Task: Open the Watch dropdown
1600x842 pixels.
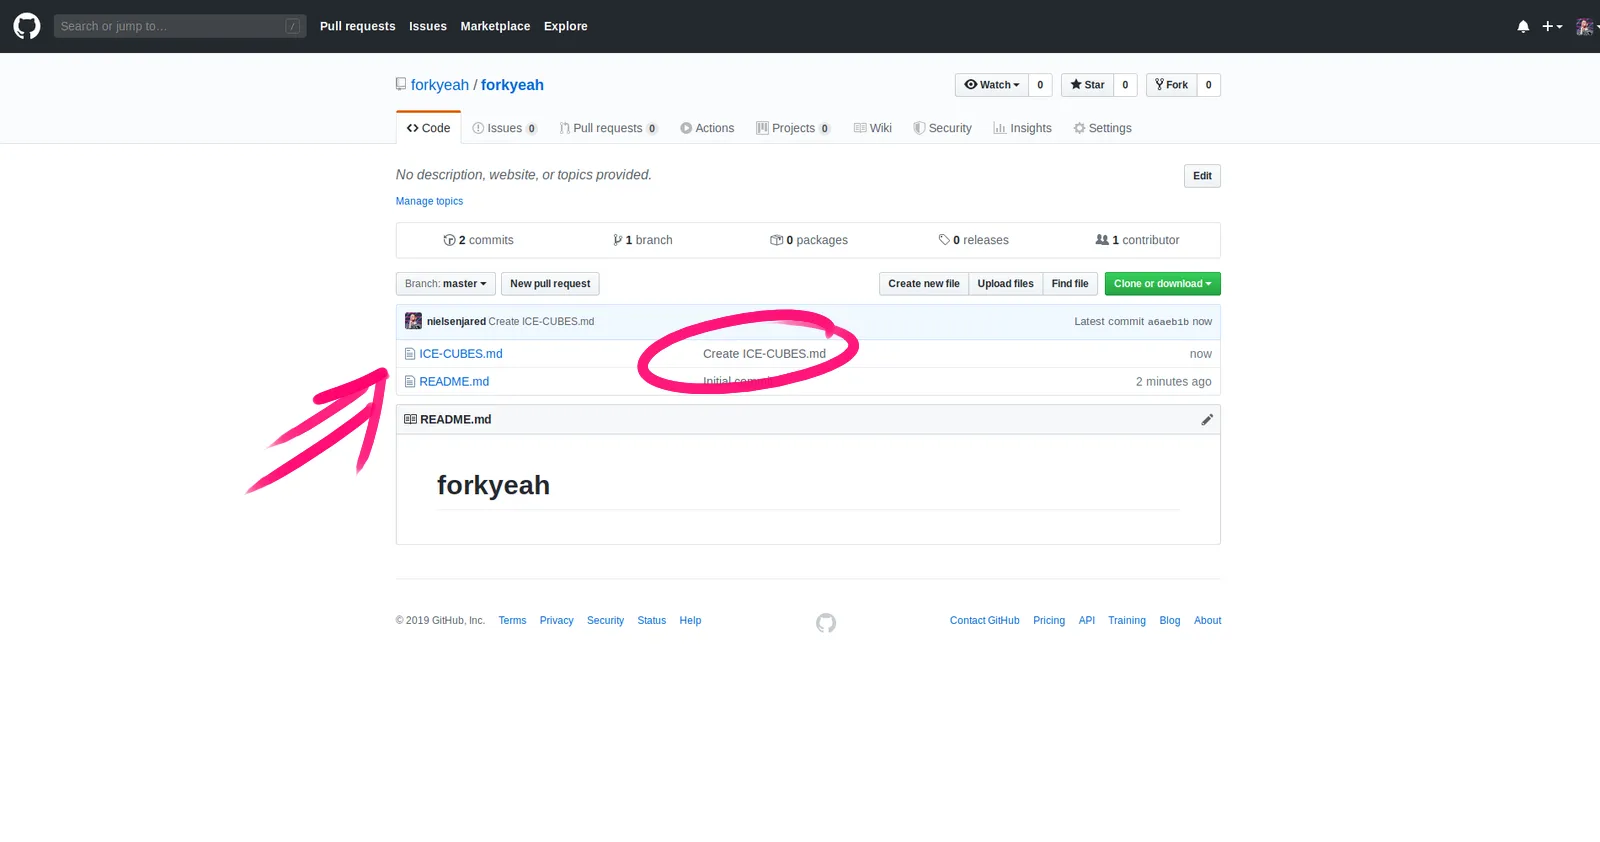Action: tap(991, 85)
